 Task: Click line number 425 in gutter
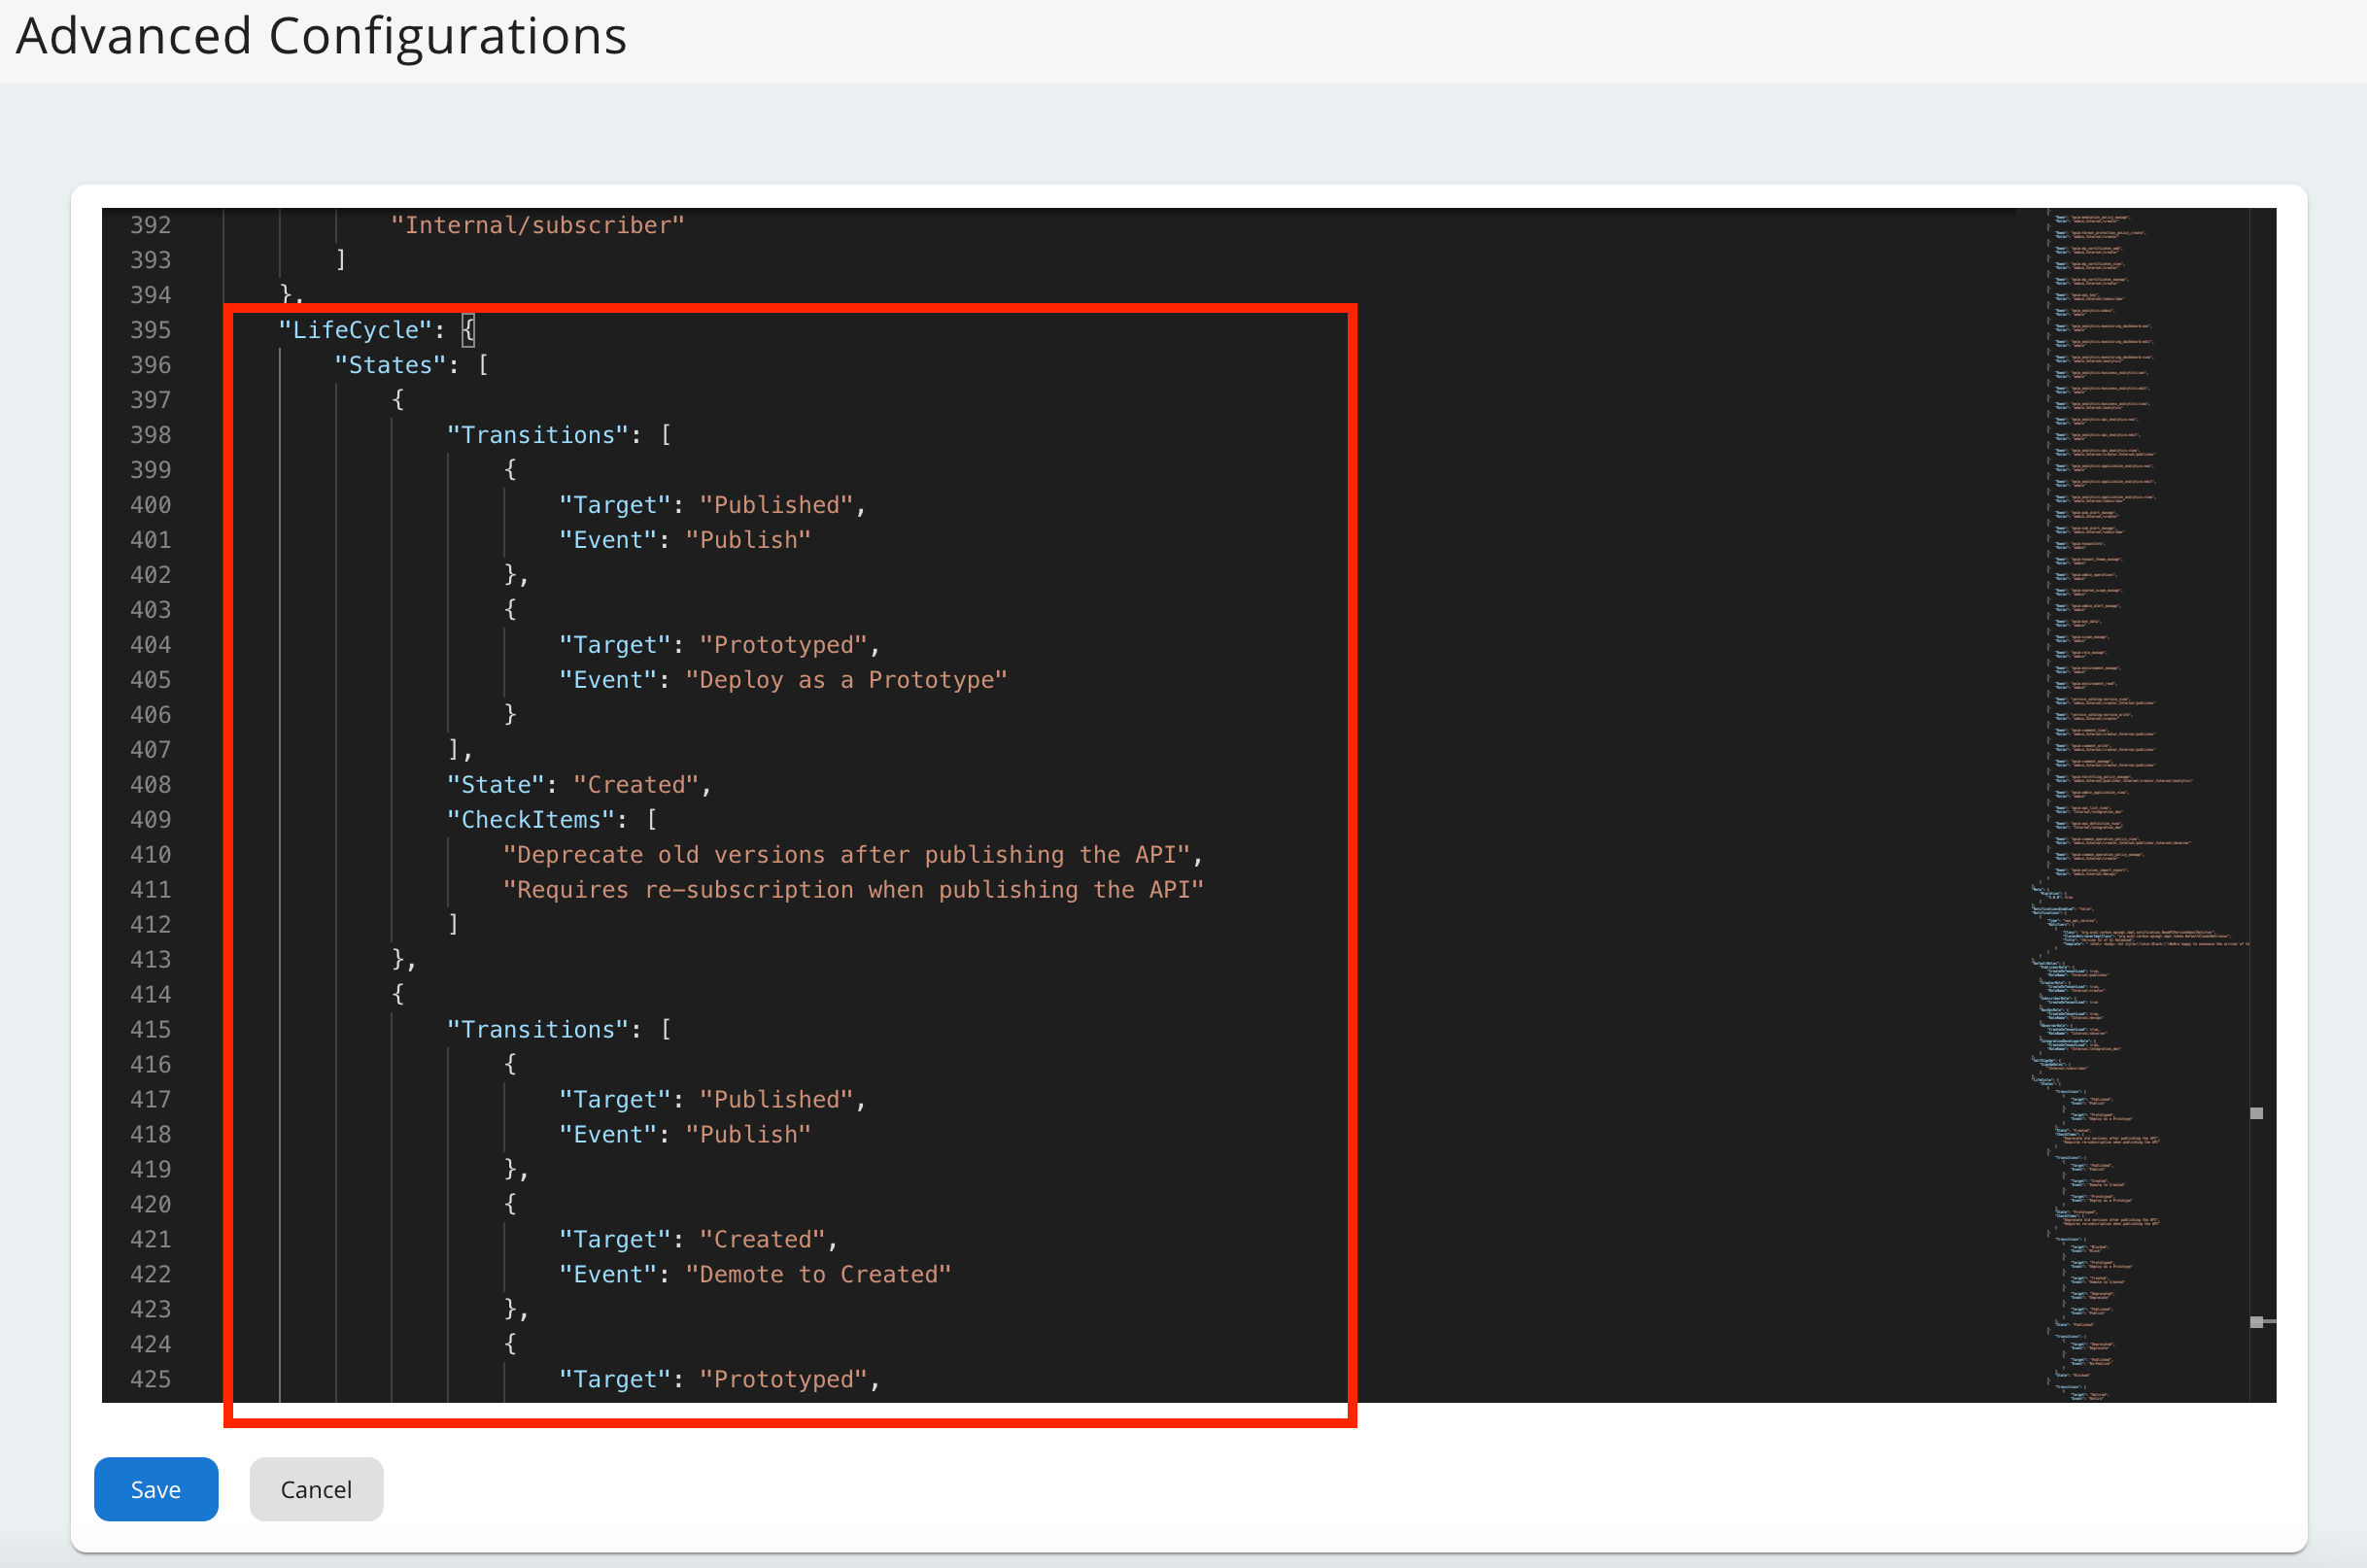click(x=151, y=1379)
